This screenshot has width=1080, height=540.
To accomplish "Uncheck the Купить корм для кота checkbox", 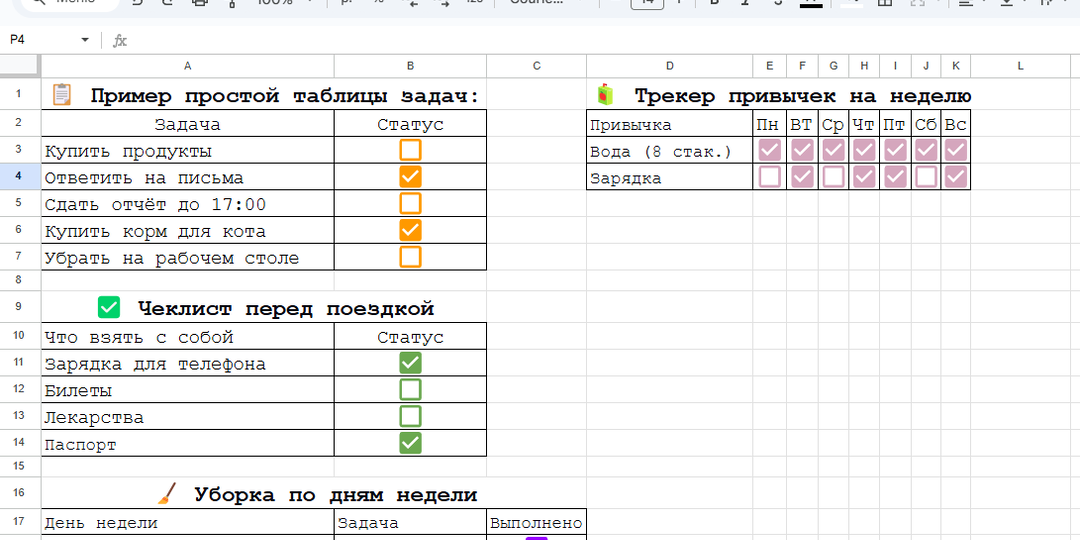I will [411, 230].
